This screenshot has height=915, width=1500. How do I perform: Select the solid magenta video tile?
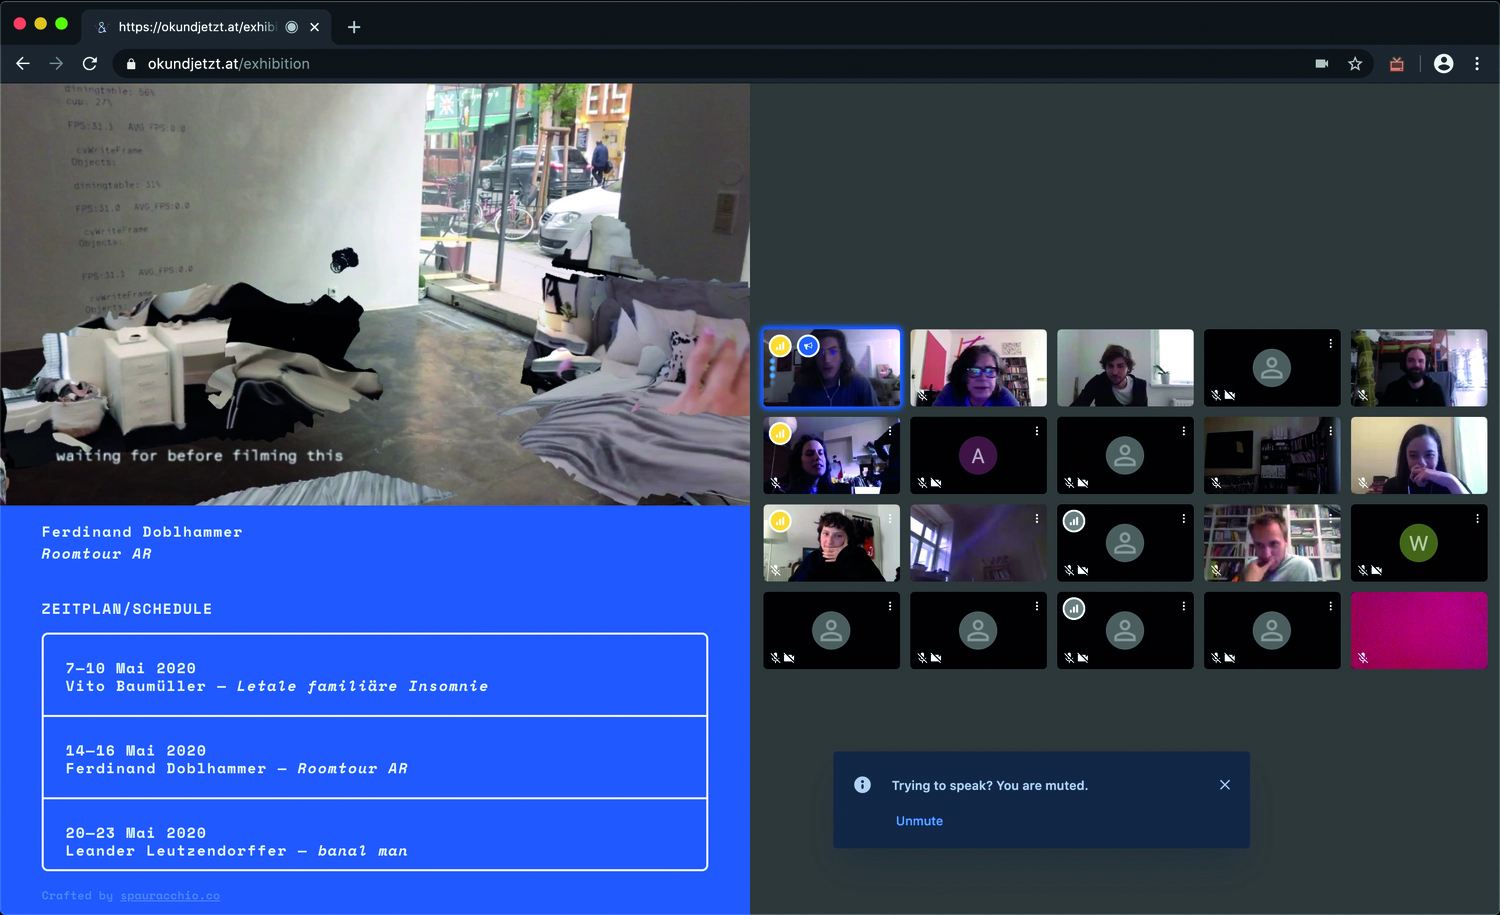click(1418, 630)
